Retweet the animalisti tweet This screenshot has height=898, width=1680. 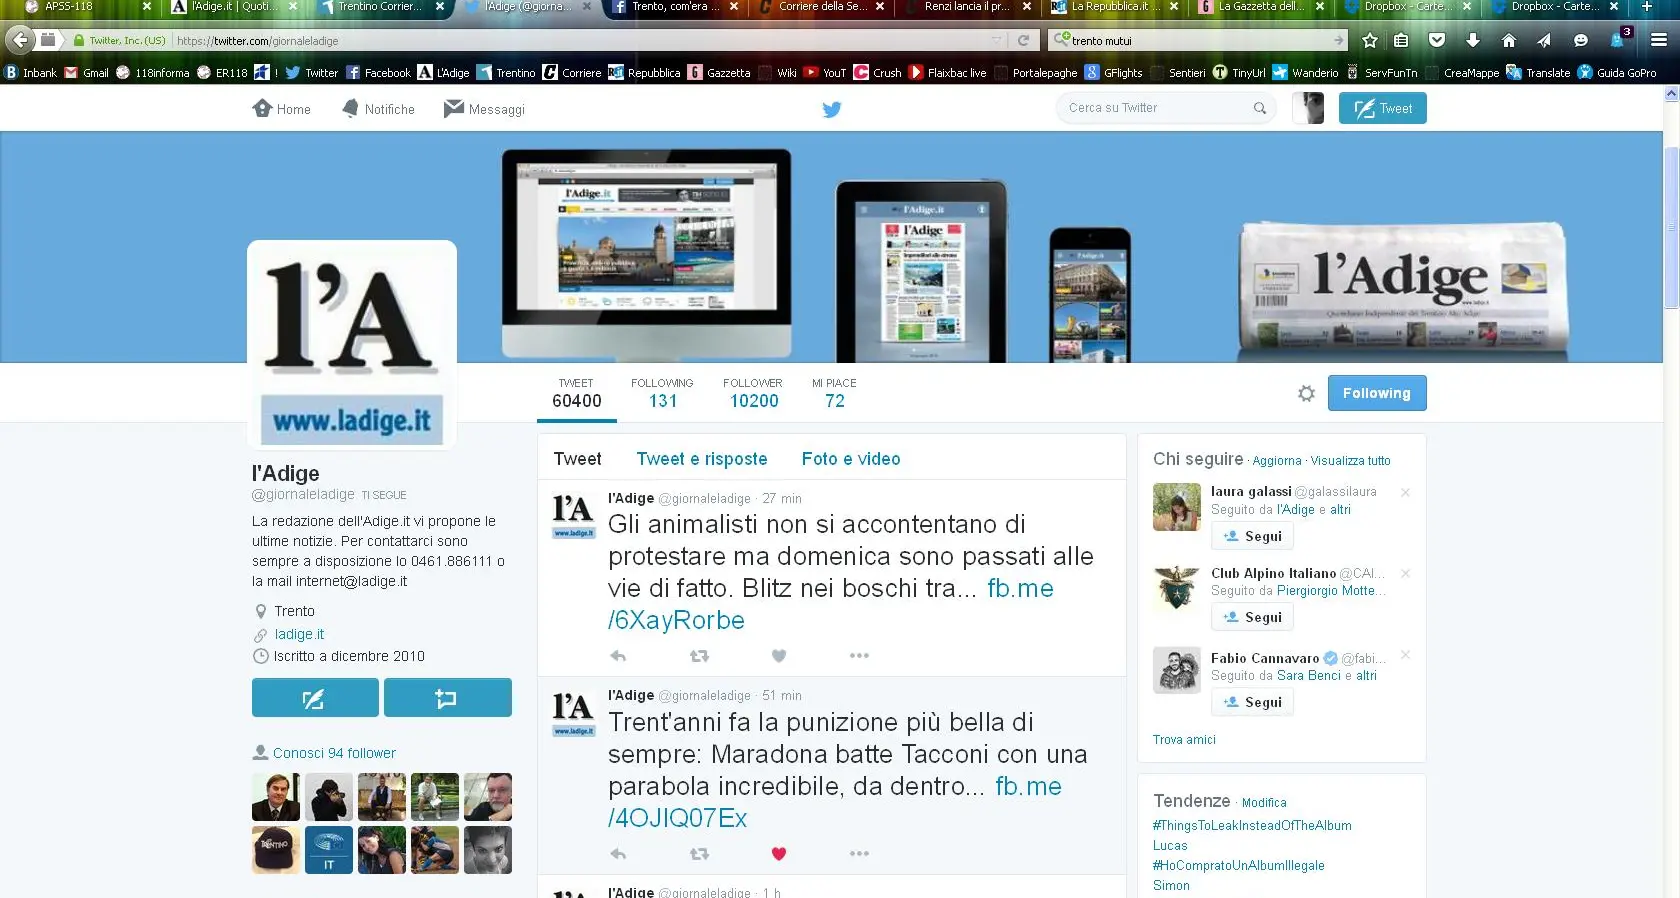pyautogui.click(x=699, y=656)
